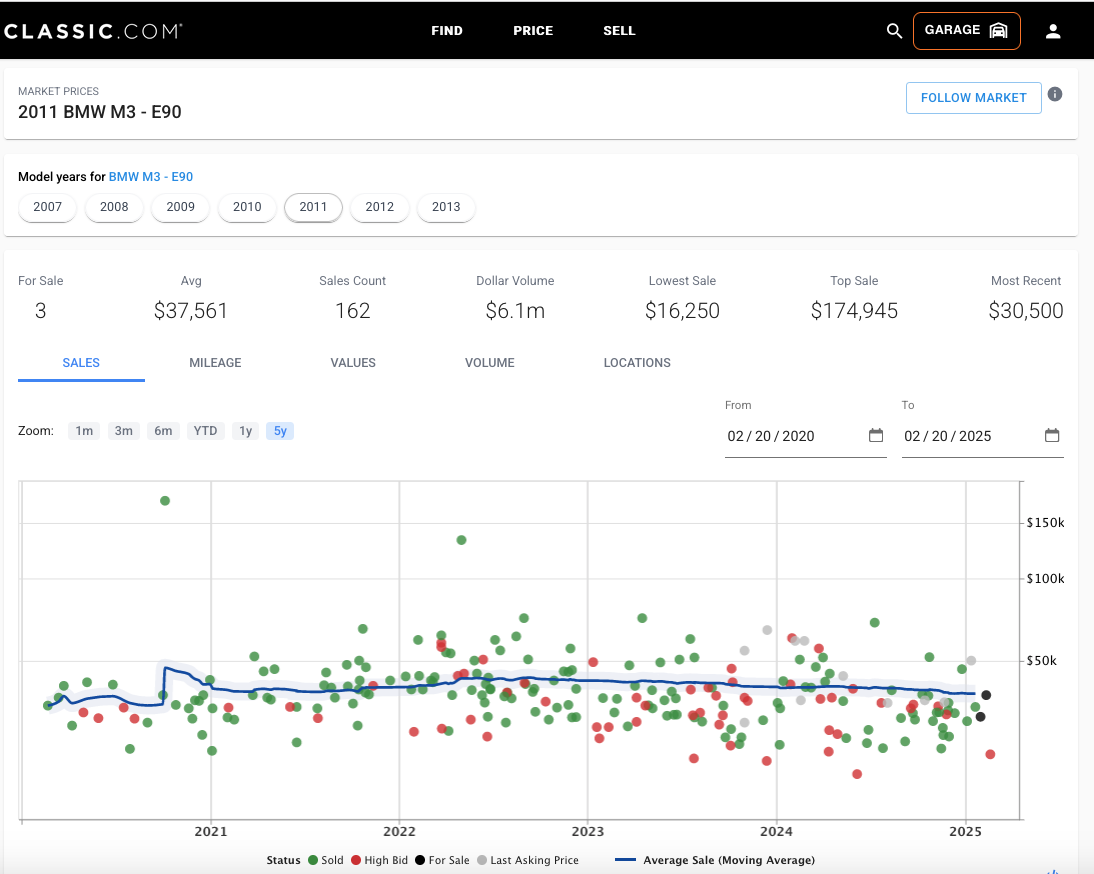
Task: Open the Volume tab
Action: (490, 363)
